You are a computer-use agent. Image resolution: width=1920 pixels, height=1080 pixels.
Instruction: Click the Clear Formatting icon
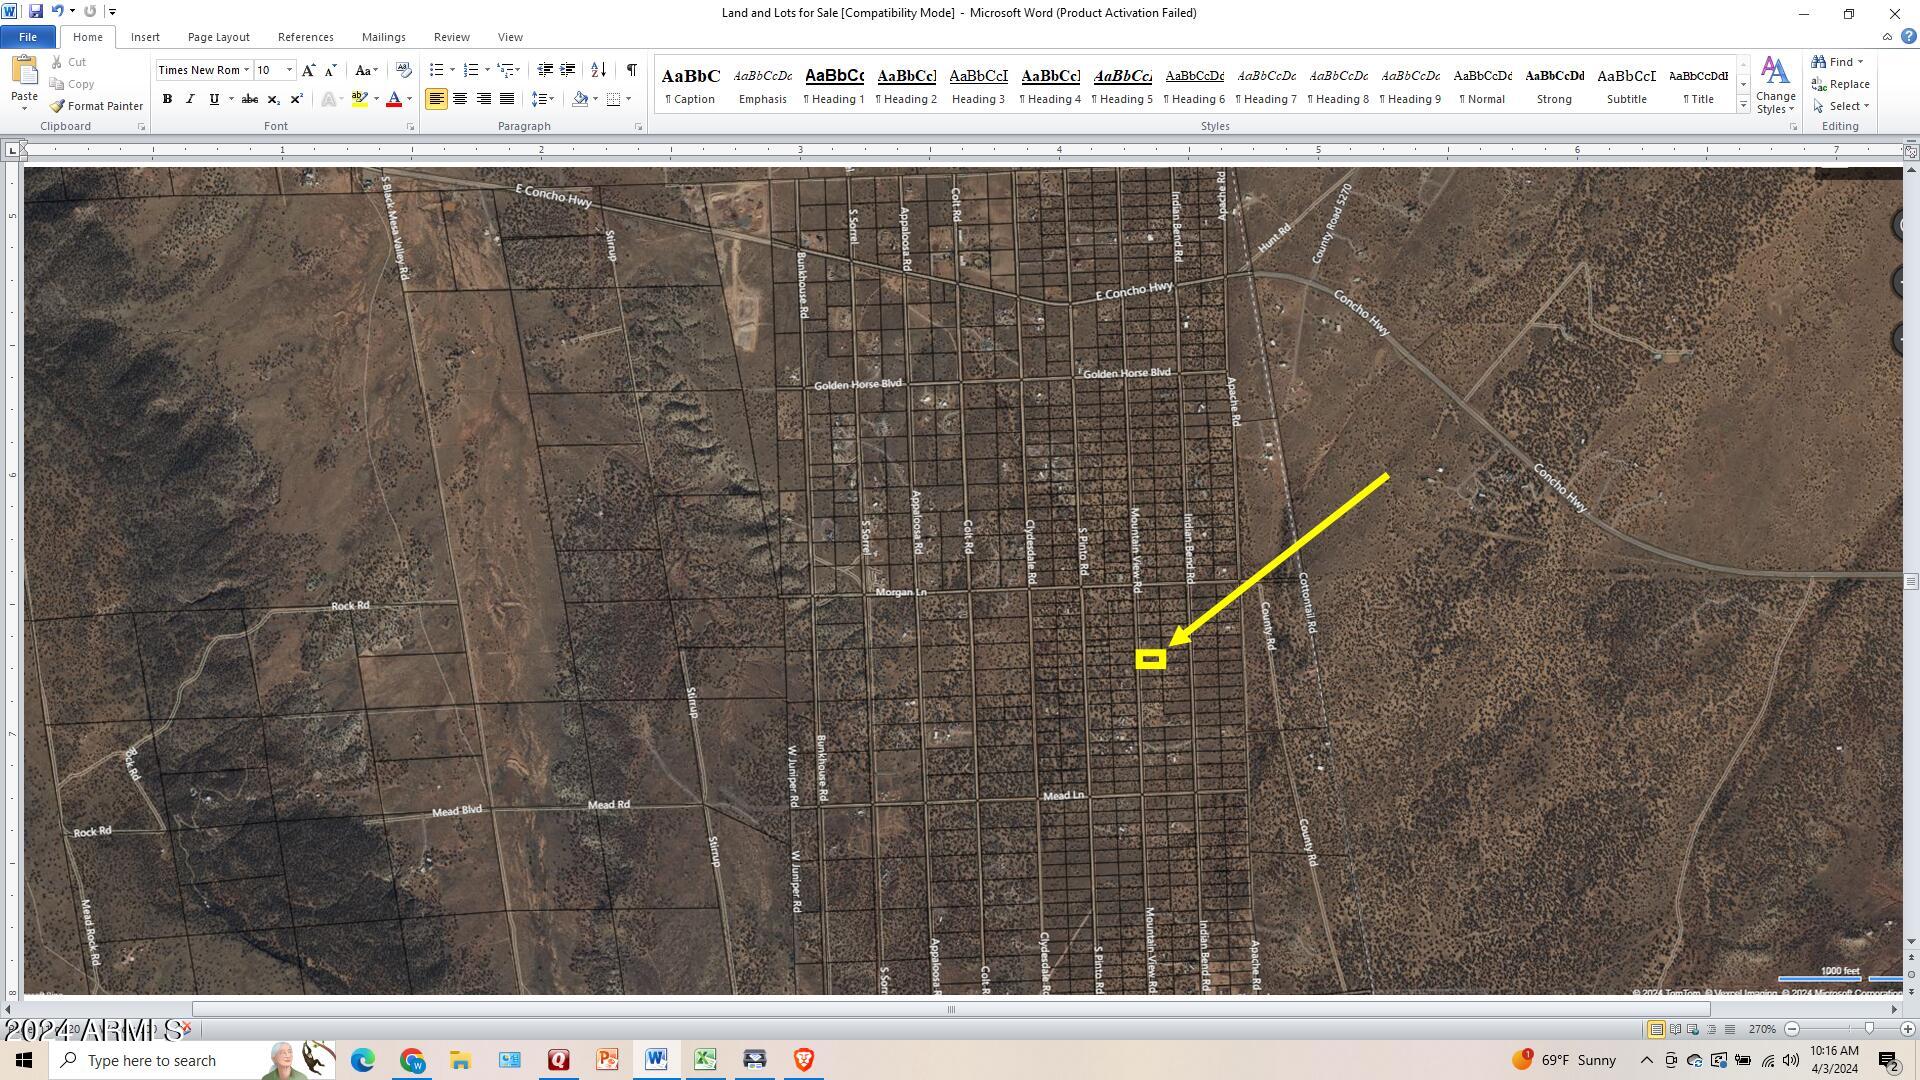403,70
